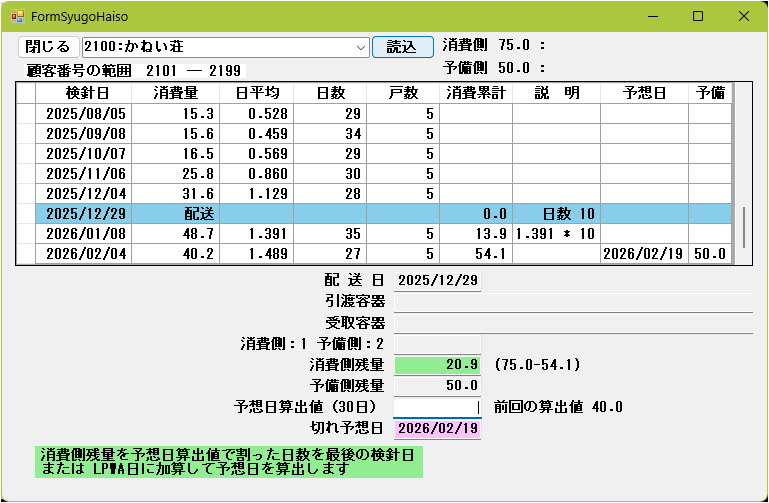Click the 予想日算出値 input field
The image size is (769, 503).
[x=438, y=407]
